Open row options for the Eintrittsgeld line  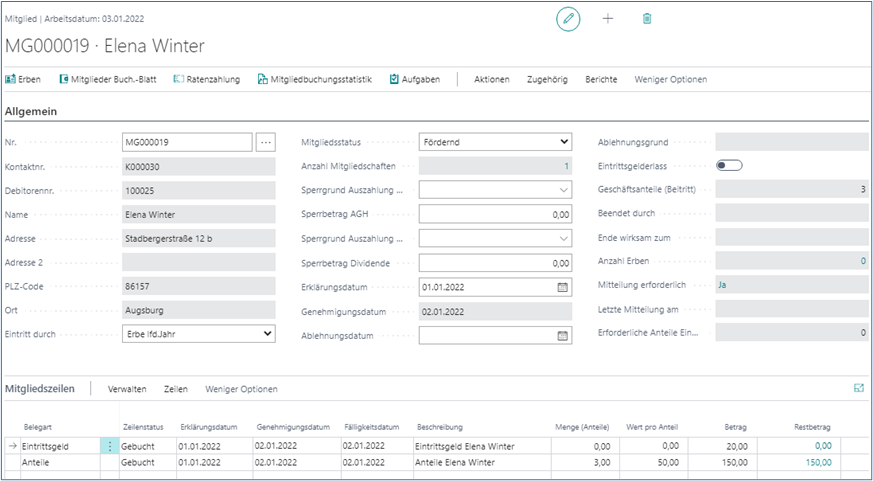pyautogui.click(x=108, y=446)
